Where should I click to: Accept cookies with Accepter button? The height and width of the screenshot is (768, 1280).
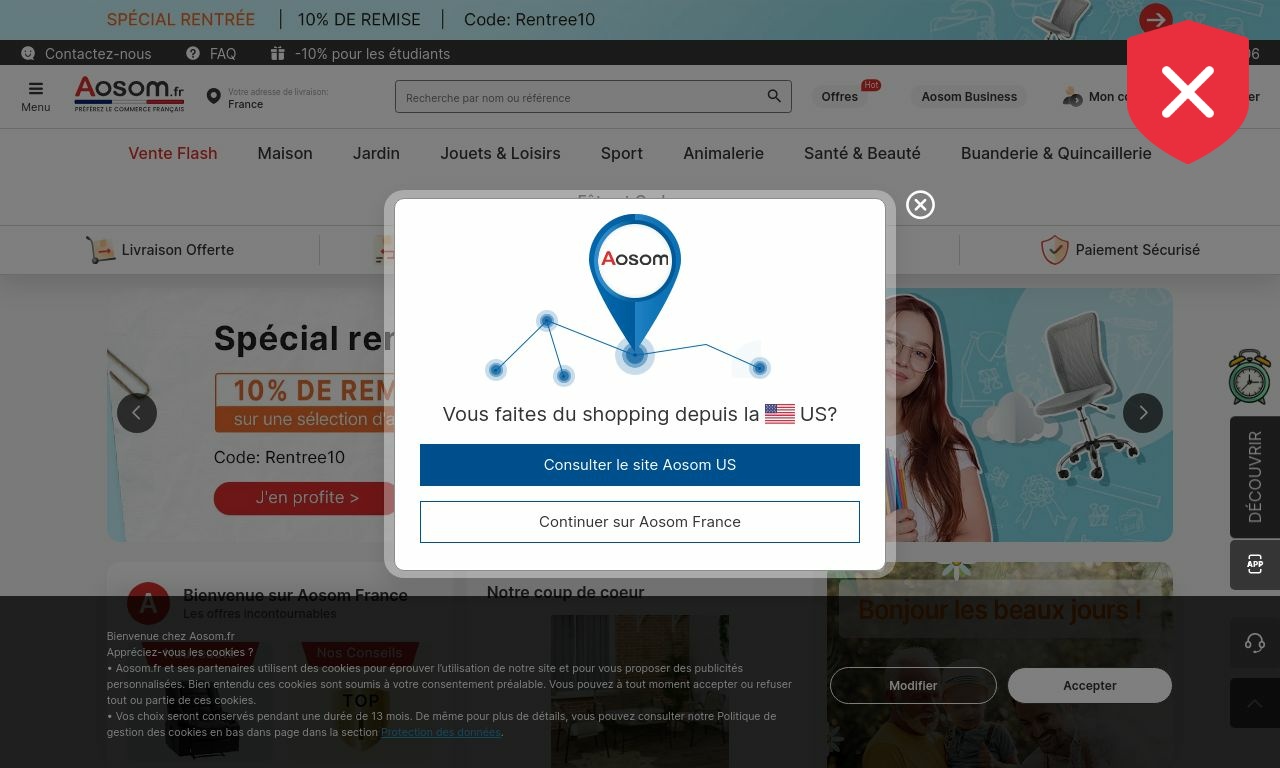[1089, 685]
